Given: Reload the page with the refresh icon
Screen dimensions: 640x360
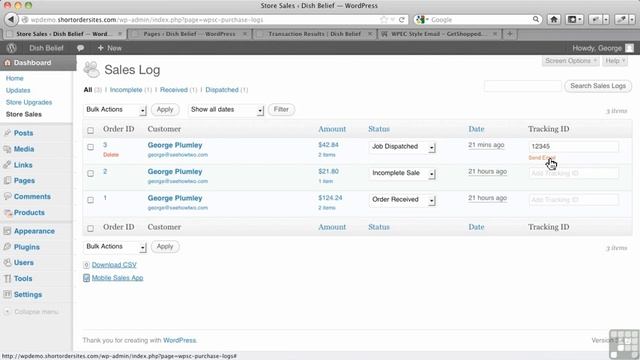Looking at the screenshot, I should (402, 20).
